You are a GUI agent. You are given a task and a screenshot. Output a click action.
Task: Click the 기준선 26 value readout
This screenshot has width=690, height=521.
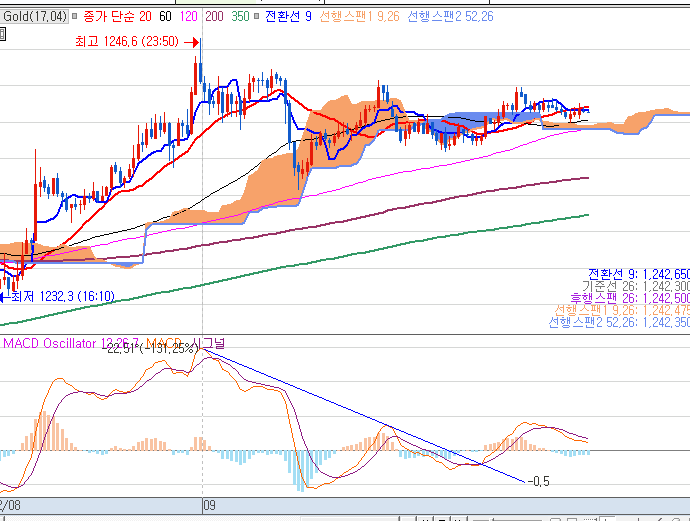pyautogui.click(x=635, y=286)
